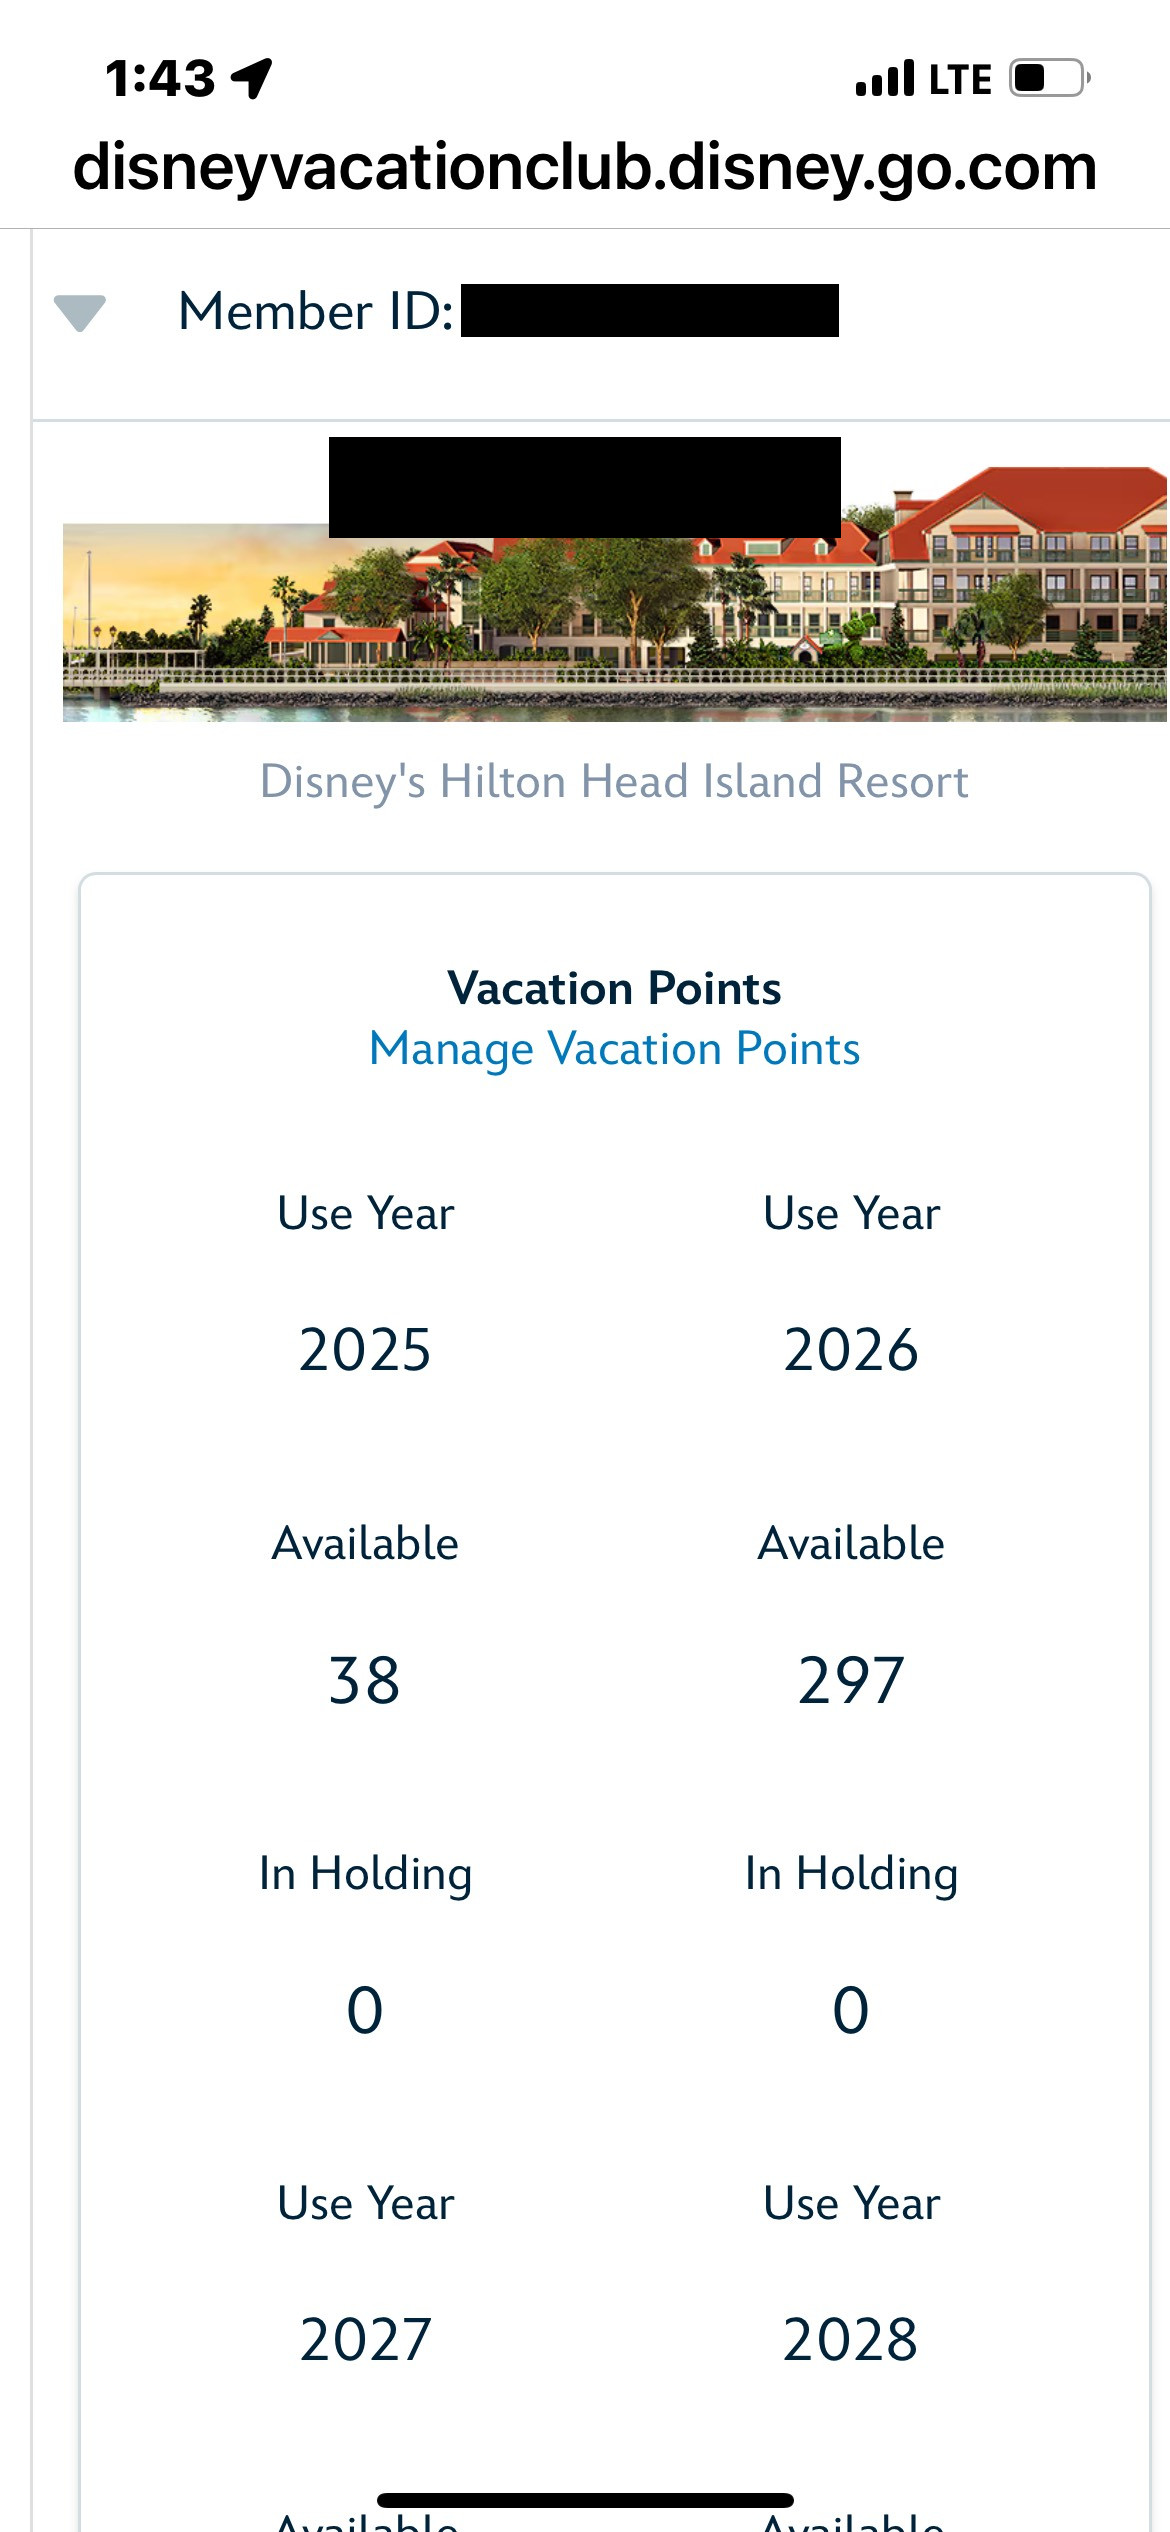
Task: Tap the home indicator bar
Action: (x=585, y=2500)
